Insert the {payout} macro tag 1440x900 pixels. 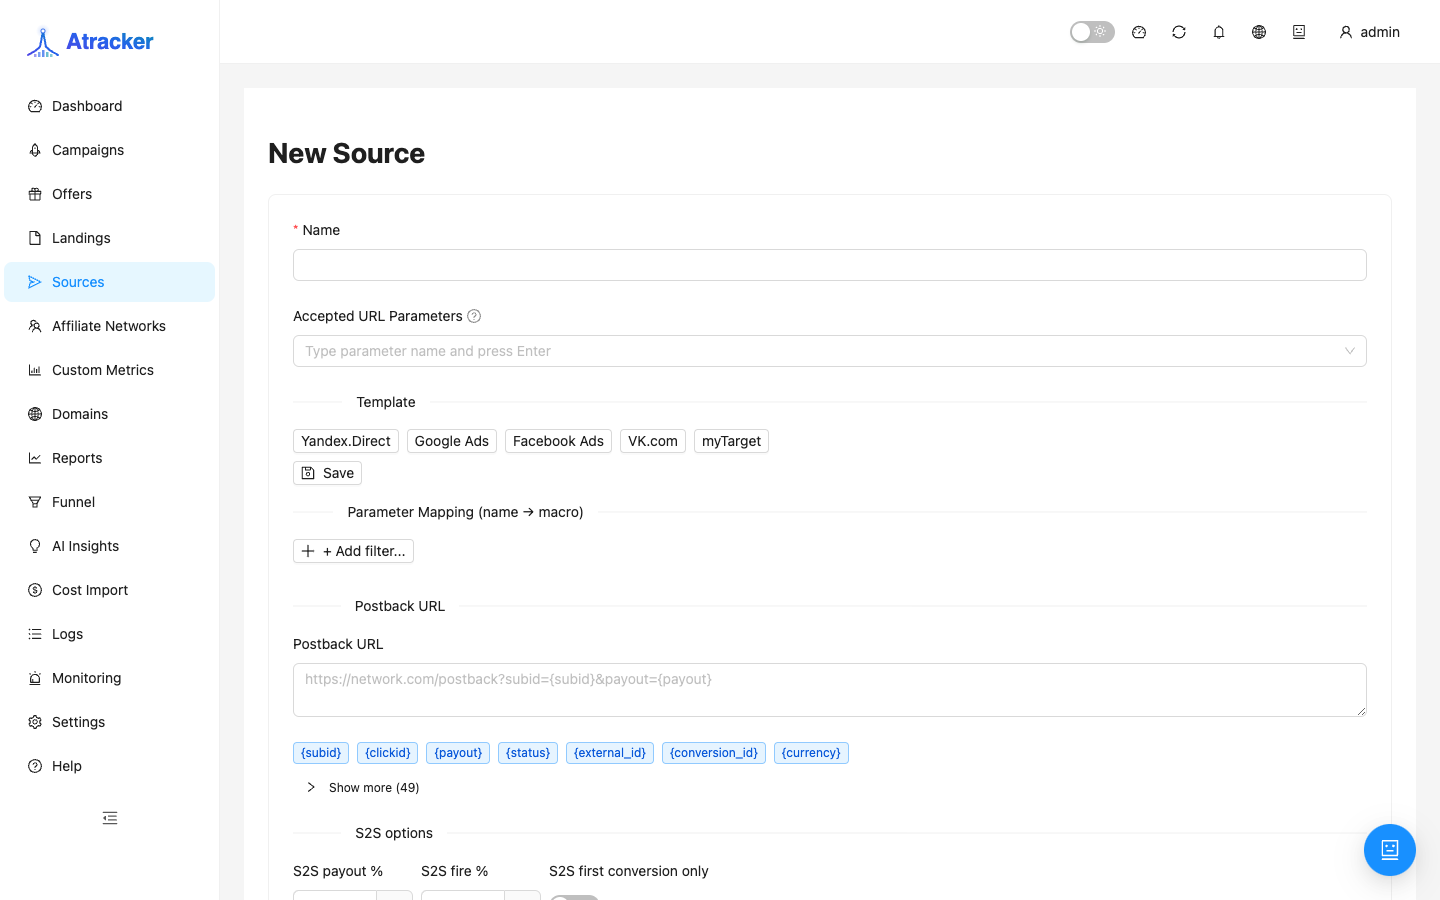click(x=458, y=753)
